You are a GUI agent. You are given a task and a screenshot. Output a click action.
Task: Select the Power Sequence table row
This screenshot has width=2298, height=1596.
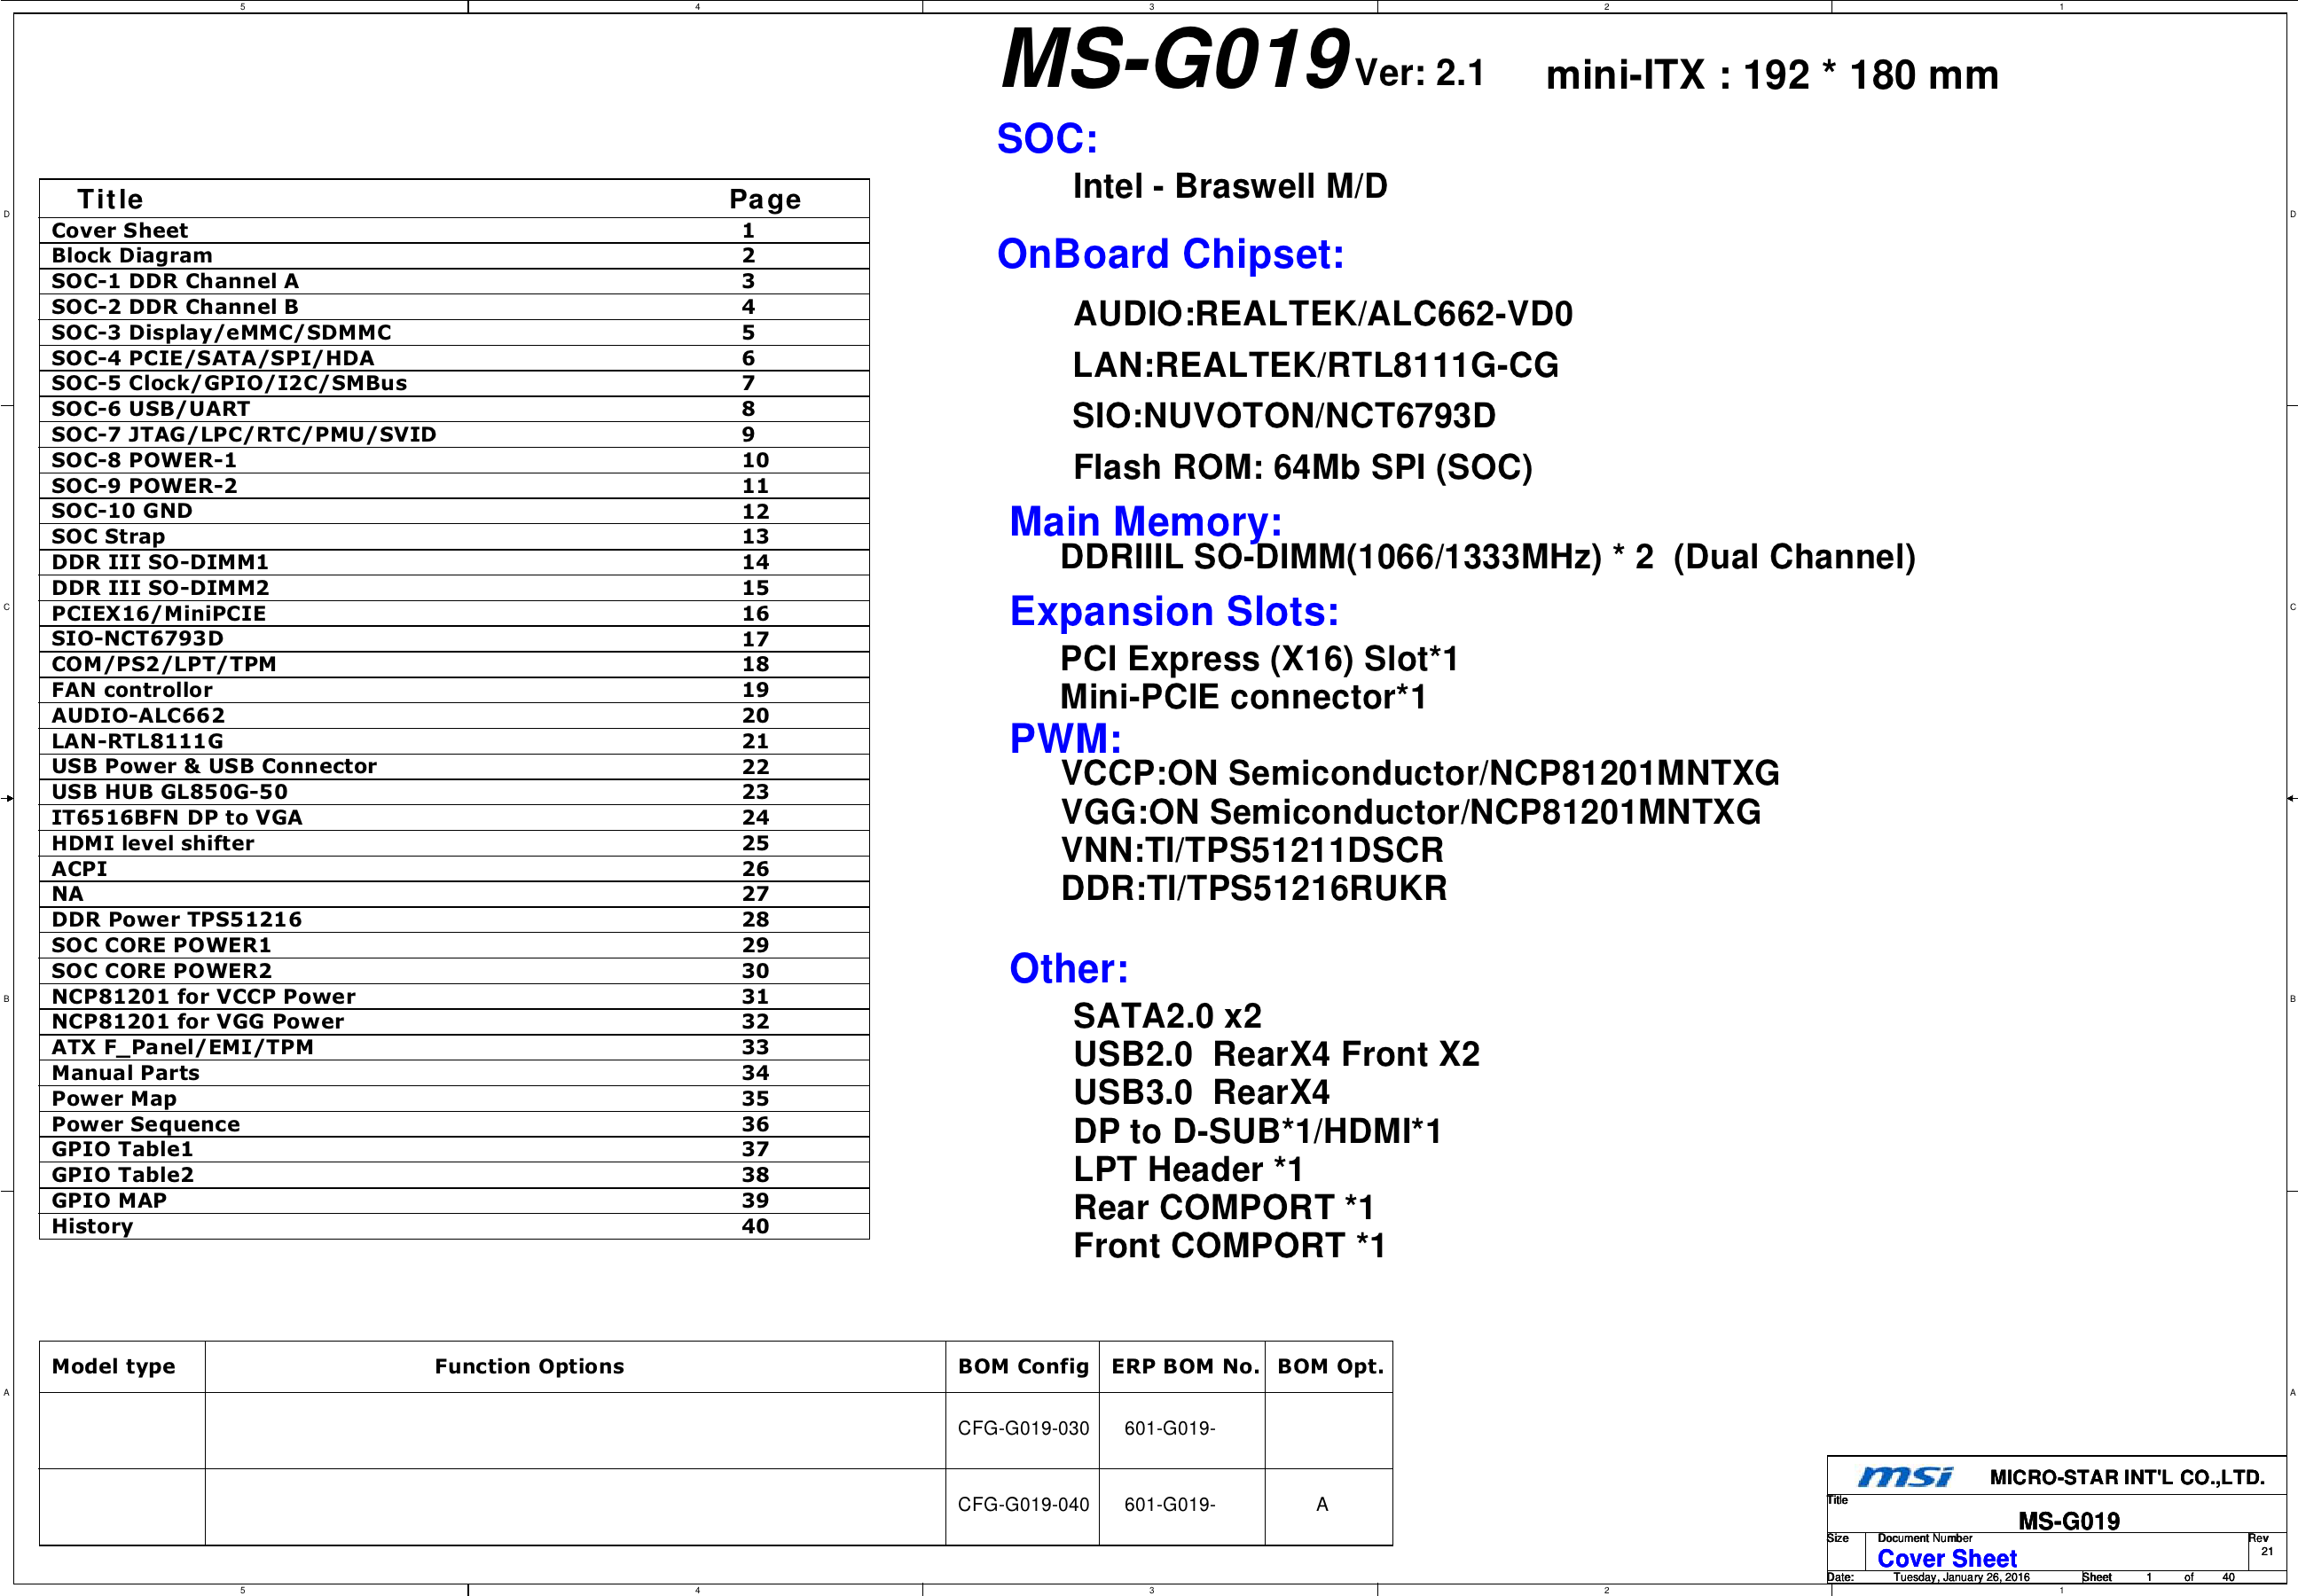coord(146,1124)
